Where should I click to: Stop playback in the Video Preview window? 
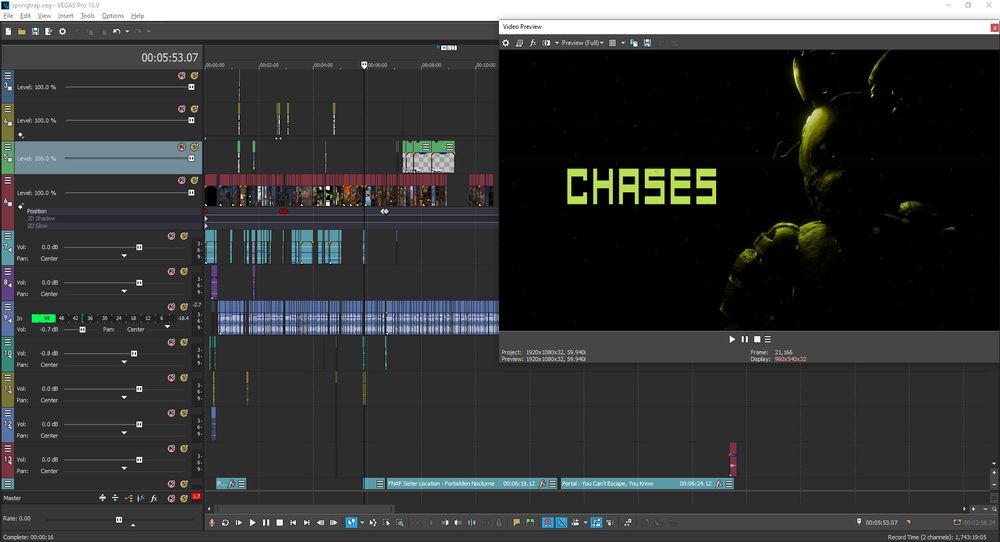tap(757, 339)
